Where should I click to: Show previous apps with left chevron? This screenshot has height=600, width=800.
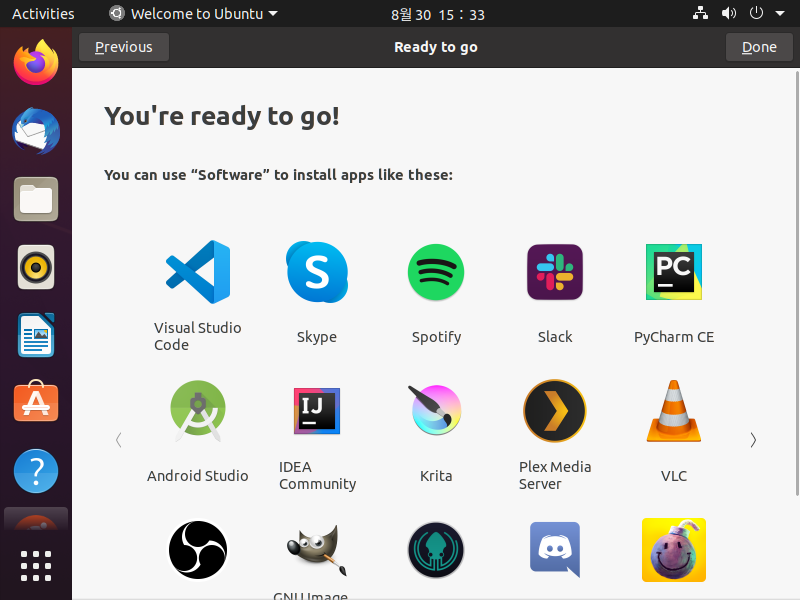coord(118,440)
